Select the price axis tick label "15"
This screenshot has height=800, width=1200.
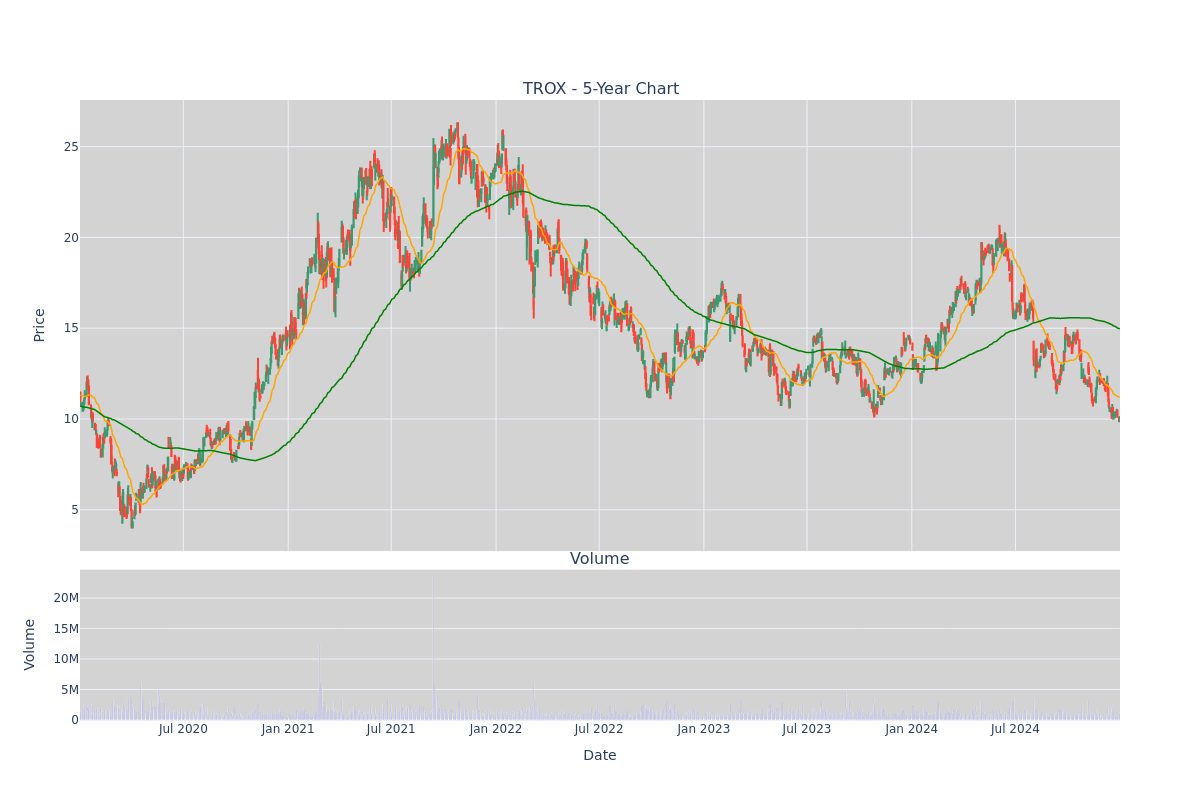point(71,328)
